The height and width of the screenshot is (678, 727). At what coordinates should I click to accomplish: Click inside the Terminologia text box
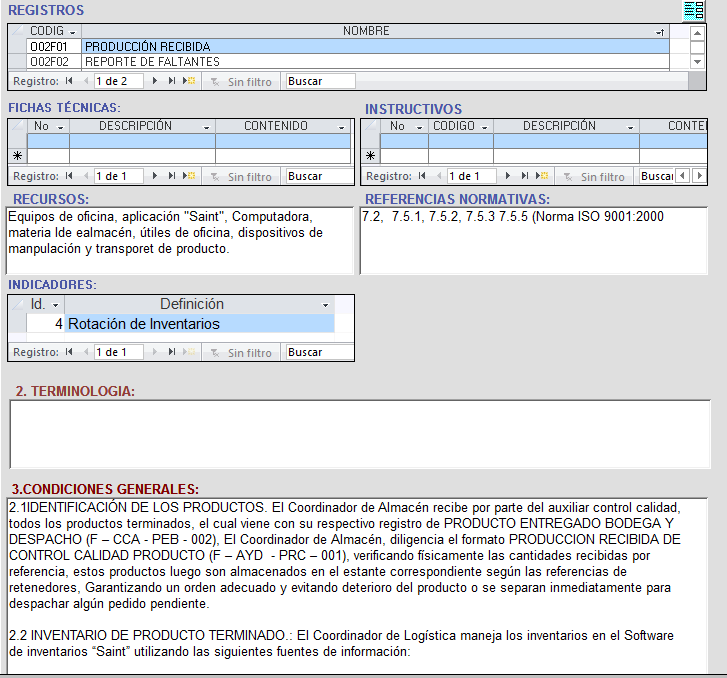(360, 433)
